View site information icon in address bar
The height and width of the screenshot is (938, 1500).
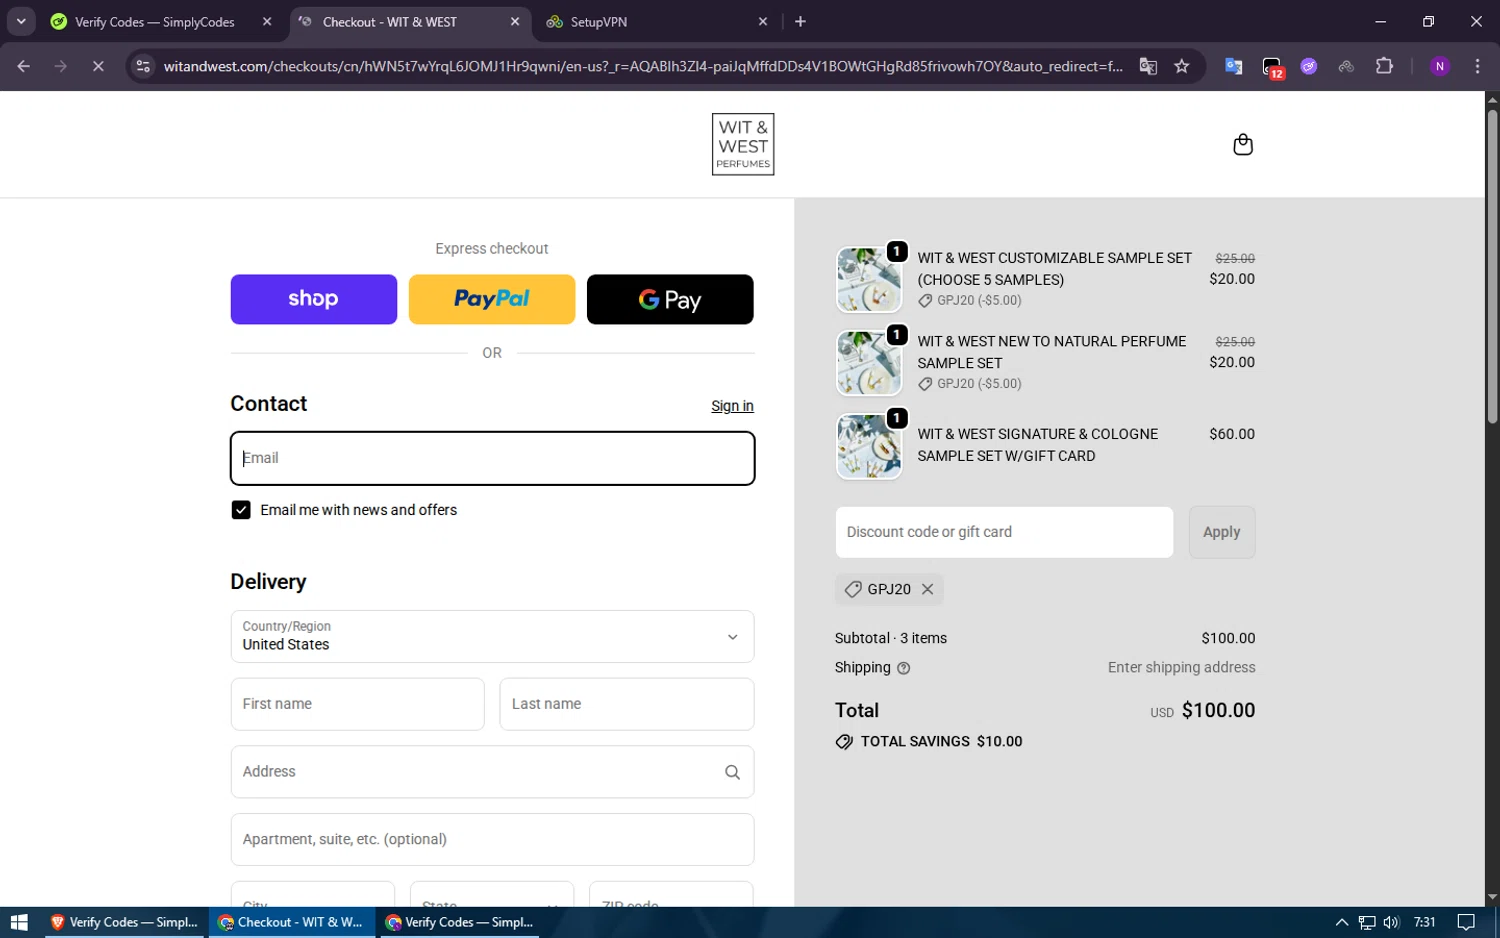point(143,66)
